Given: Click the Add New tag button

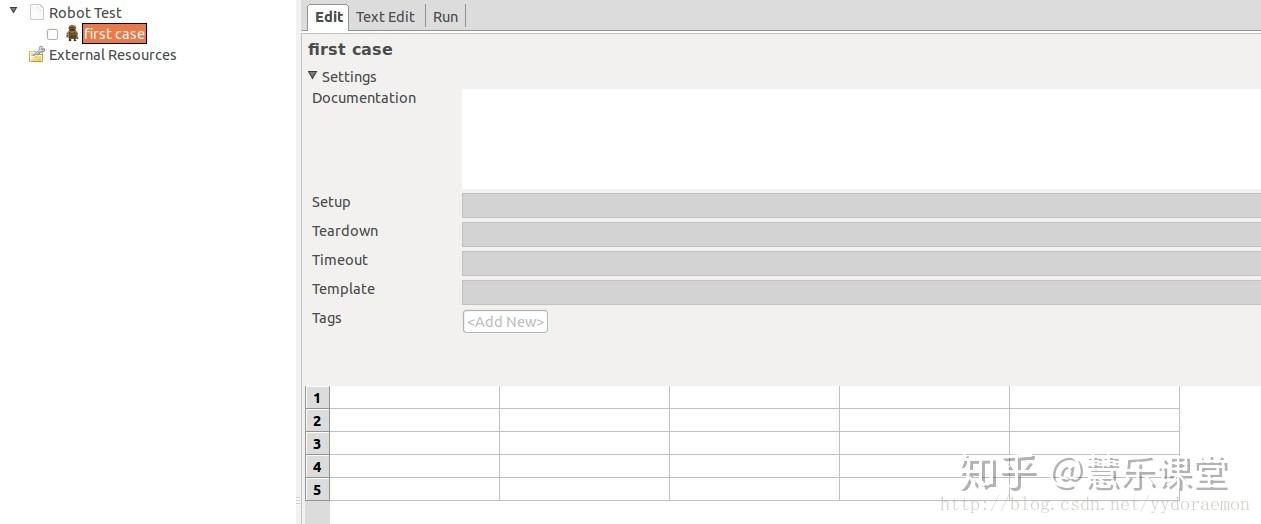Looking at the screenshot, I should click(x=505, y=322).
